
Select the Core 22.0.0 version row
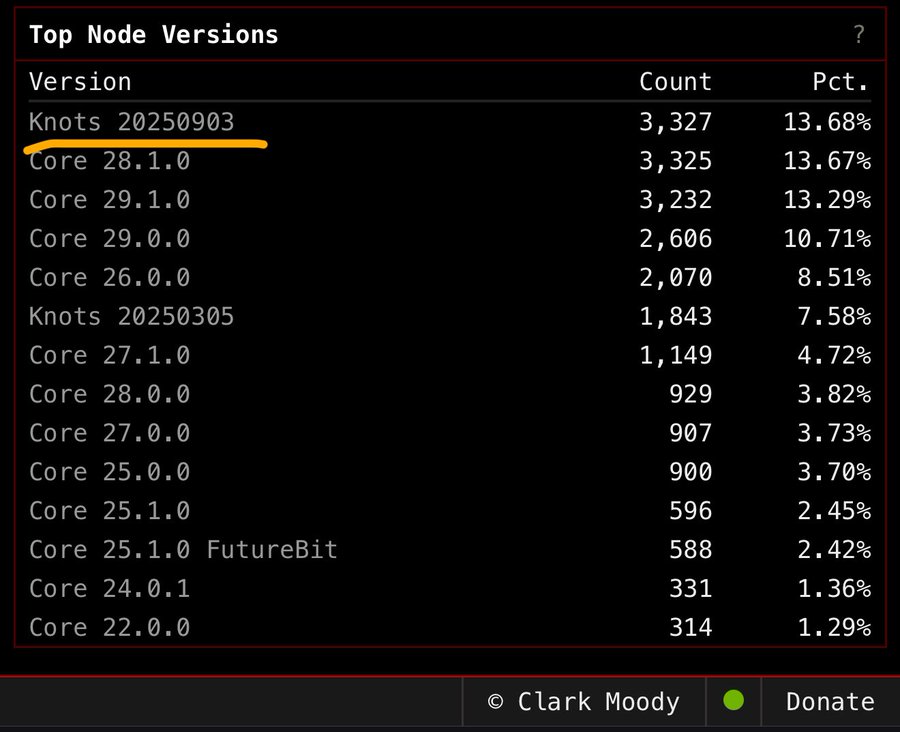click(x=109, y=628)
